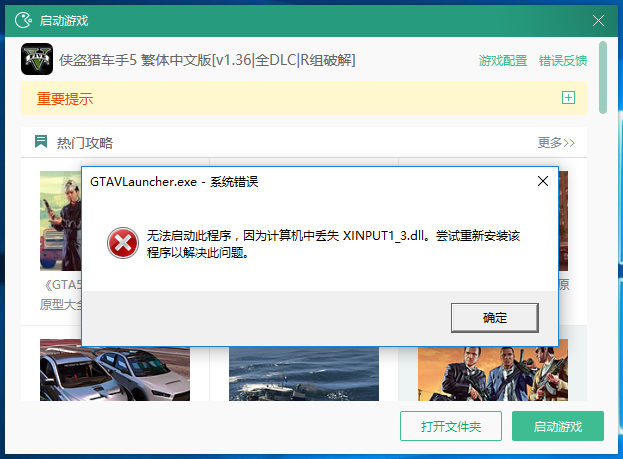Open the two silver cars thumbnail
This screenshot has height=459, width=623.
click(115, 370)
